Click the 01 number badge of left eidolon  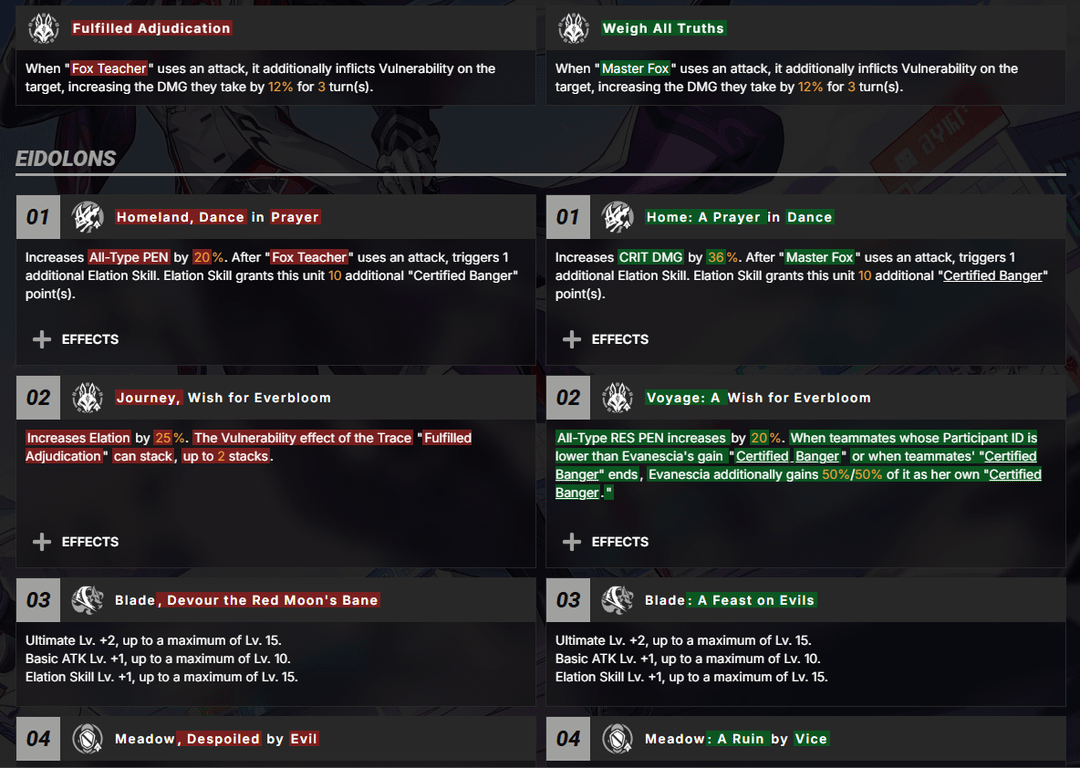tap(38, 217)
